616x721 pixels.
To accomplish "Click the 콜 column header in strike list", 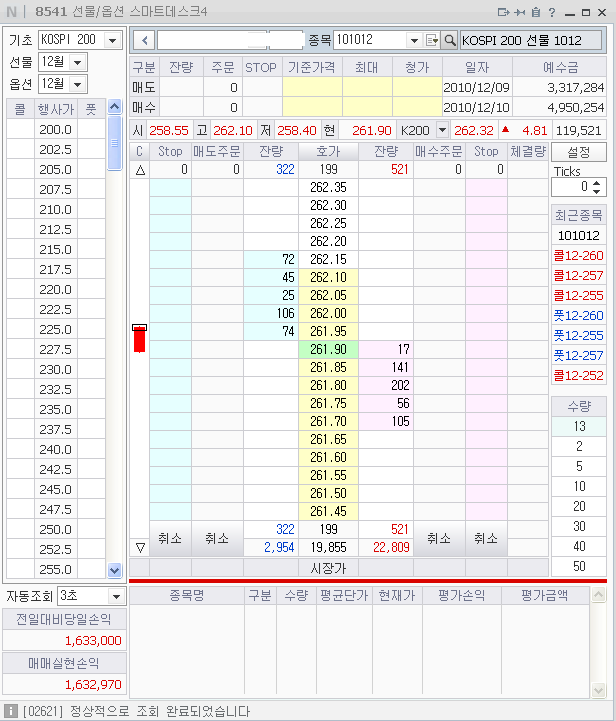I will [x=20, y=109].
